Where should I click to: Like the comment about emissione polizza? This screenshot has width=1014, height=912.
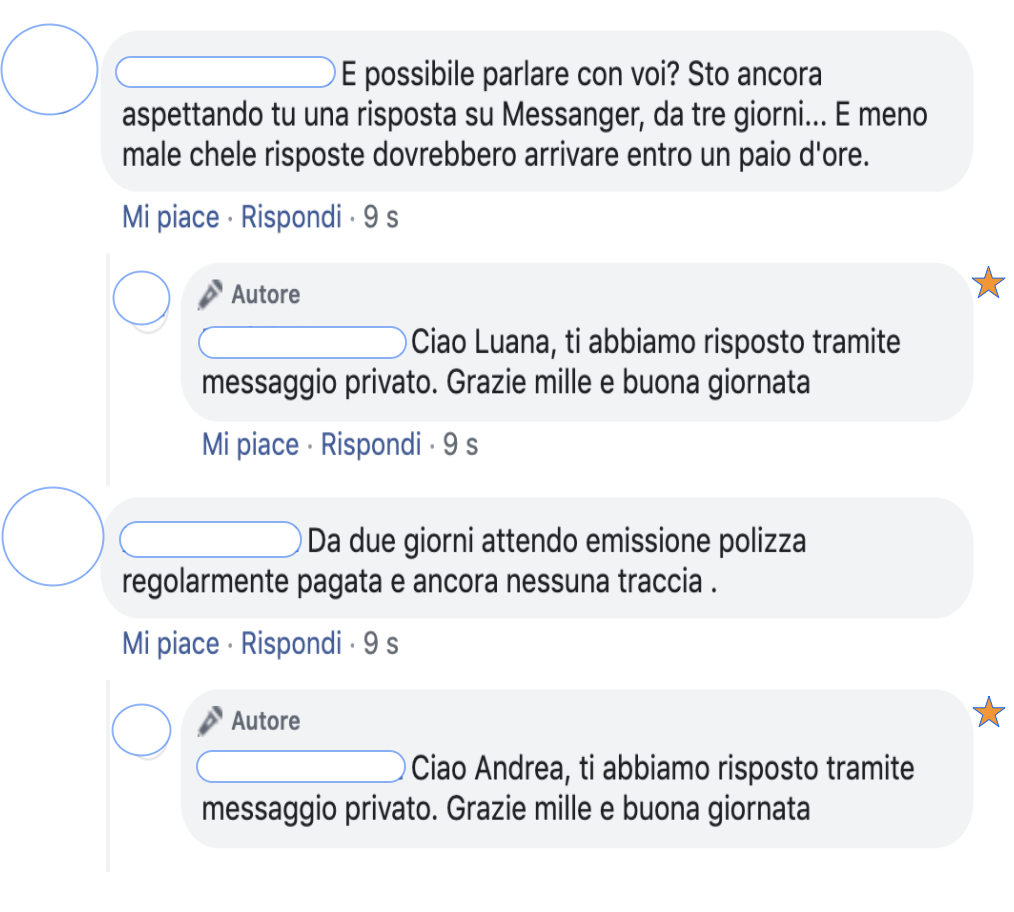[x=170, y=644]
